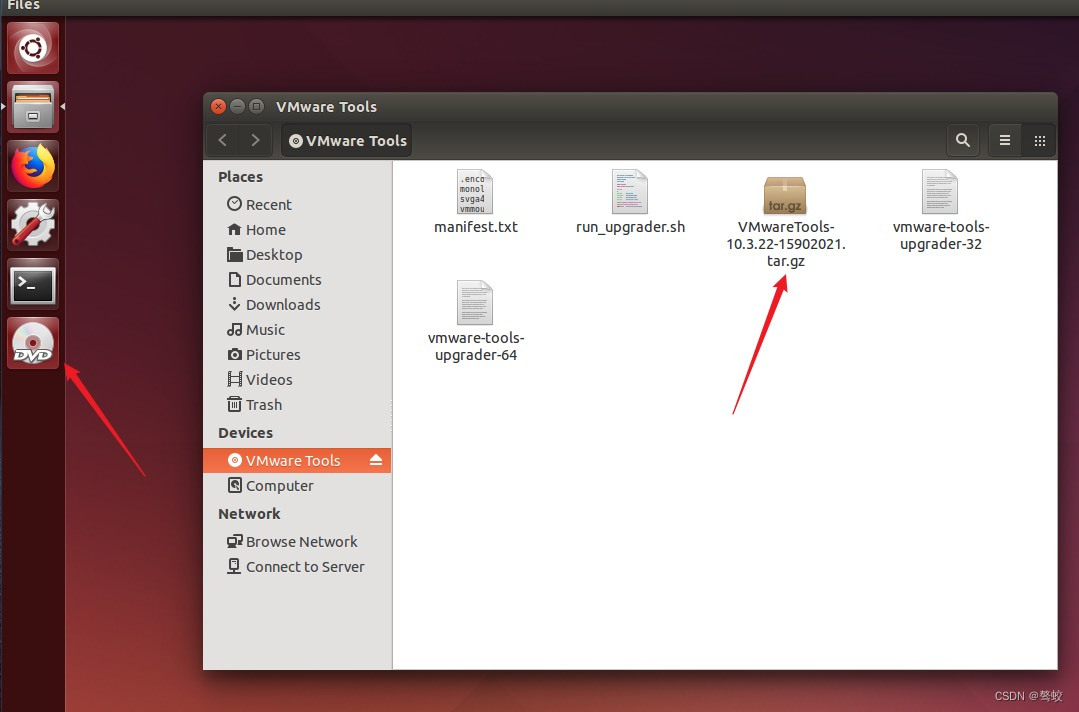Click the run_upgrader.sh file name

tap(630, 227)
